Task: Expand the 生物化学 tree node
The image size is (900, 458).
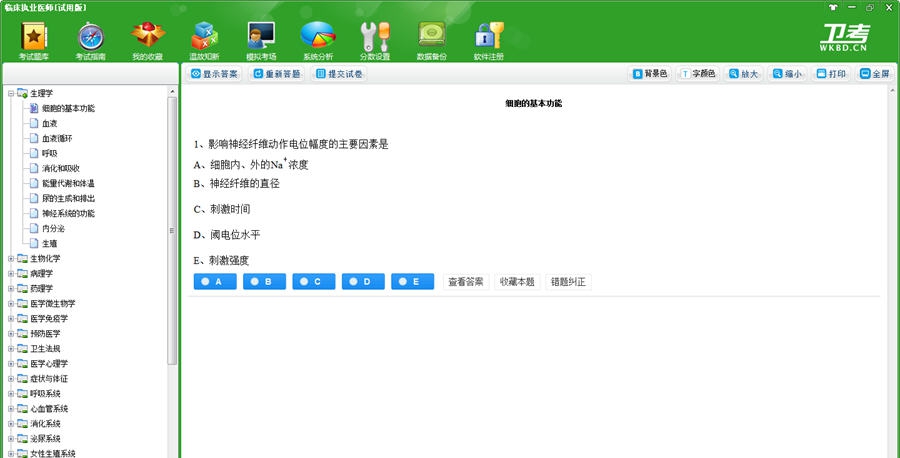Action: (x=11, y=258)
